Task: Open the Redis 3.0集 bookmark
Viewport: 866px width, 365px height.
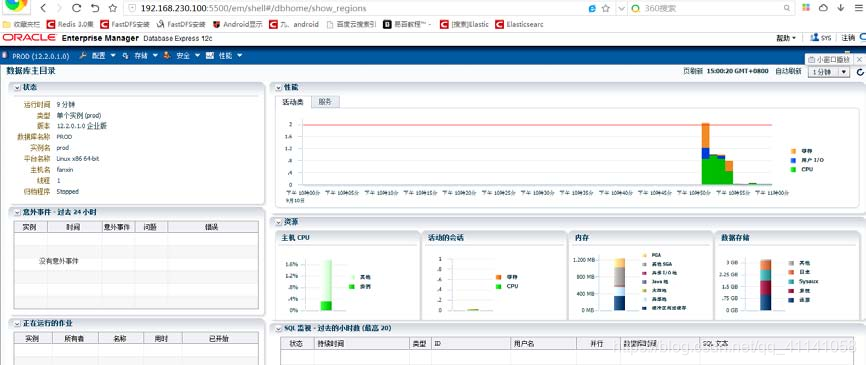Action: pyautogui.click(x=70, y=24)
